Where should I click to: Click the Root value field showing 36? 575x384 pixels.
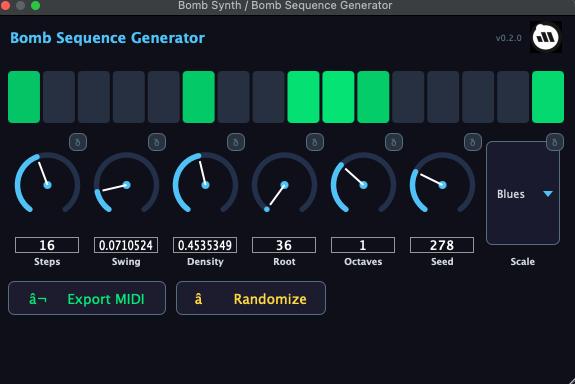[x=284, y=245]
